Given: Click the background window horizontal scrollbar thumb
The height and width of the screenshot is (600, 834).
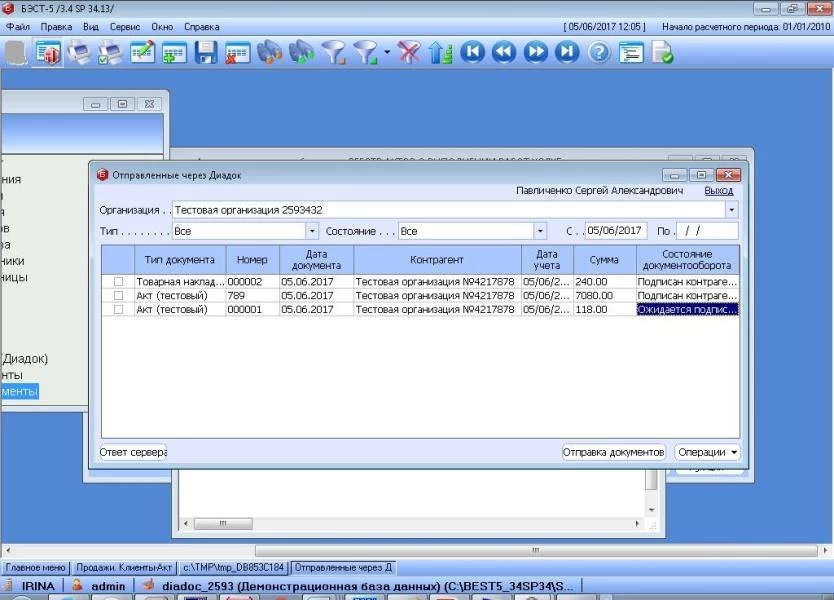Looking at the screenshot, I should [x=223, y=523].
